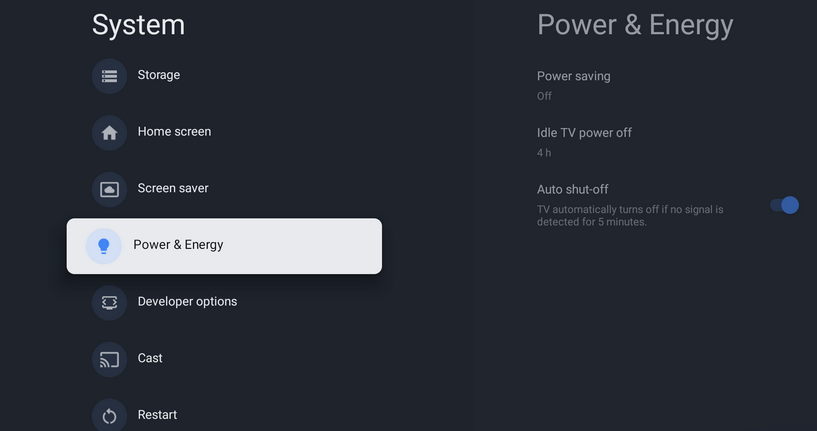
Task: Click the Power saving Off value
Action: 544,96
